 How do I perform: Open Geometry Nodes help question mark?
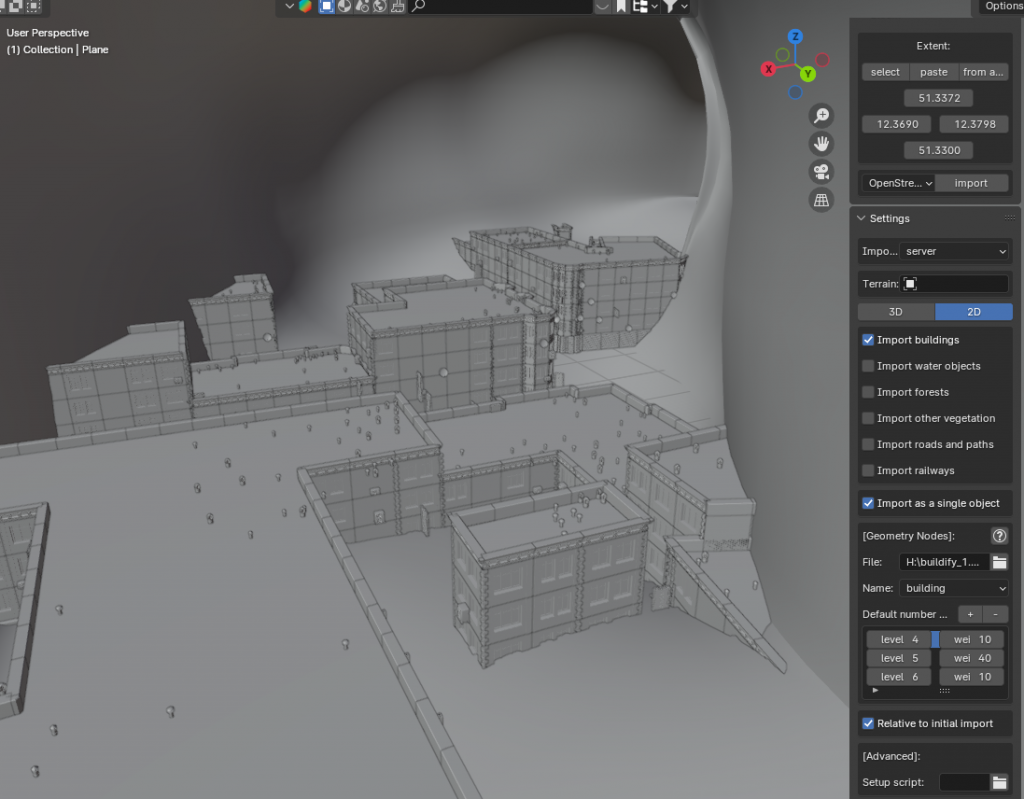[x=998, y=535]
